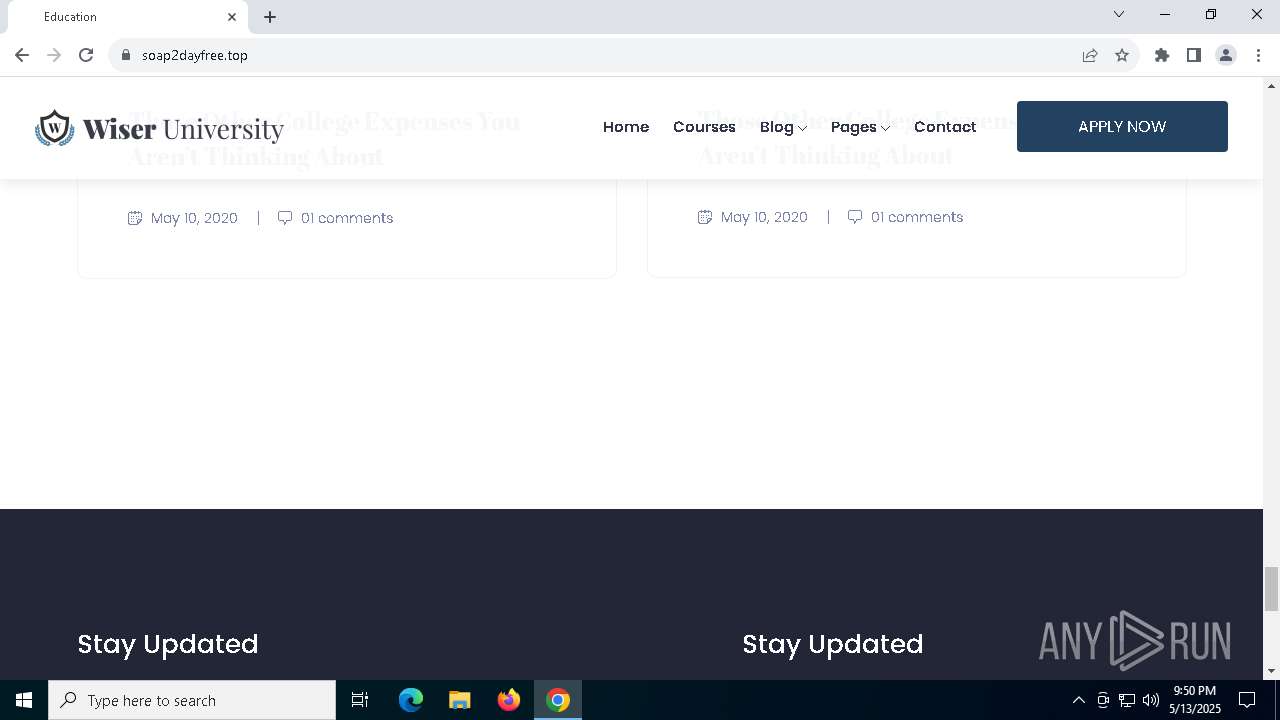
Task: Launch Microsoft Edge from the taskbar
Action: [x=411, y=700]
